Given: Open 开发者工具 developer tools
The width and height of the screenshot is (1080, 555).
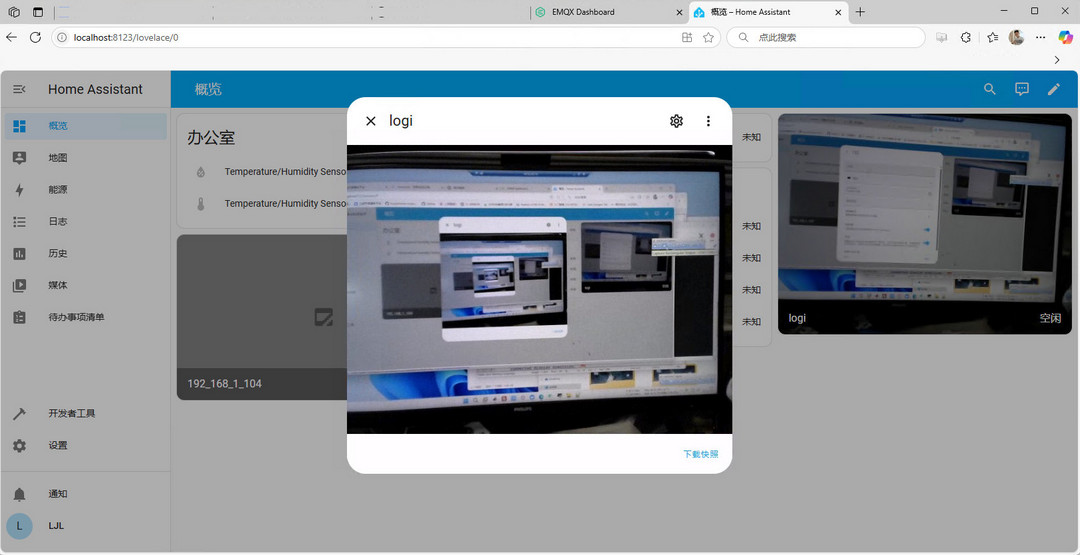Looking at the screenshot, I should (72, 414).
